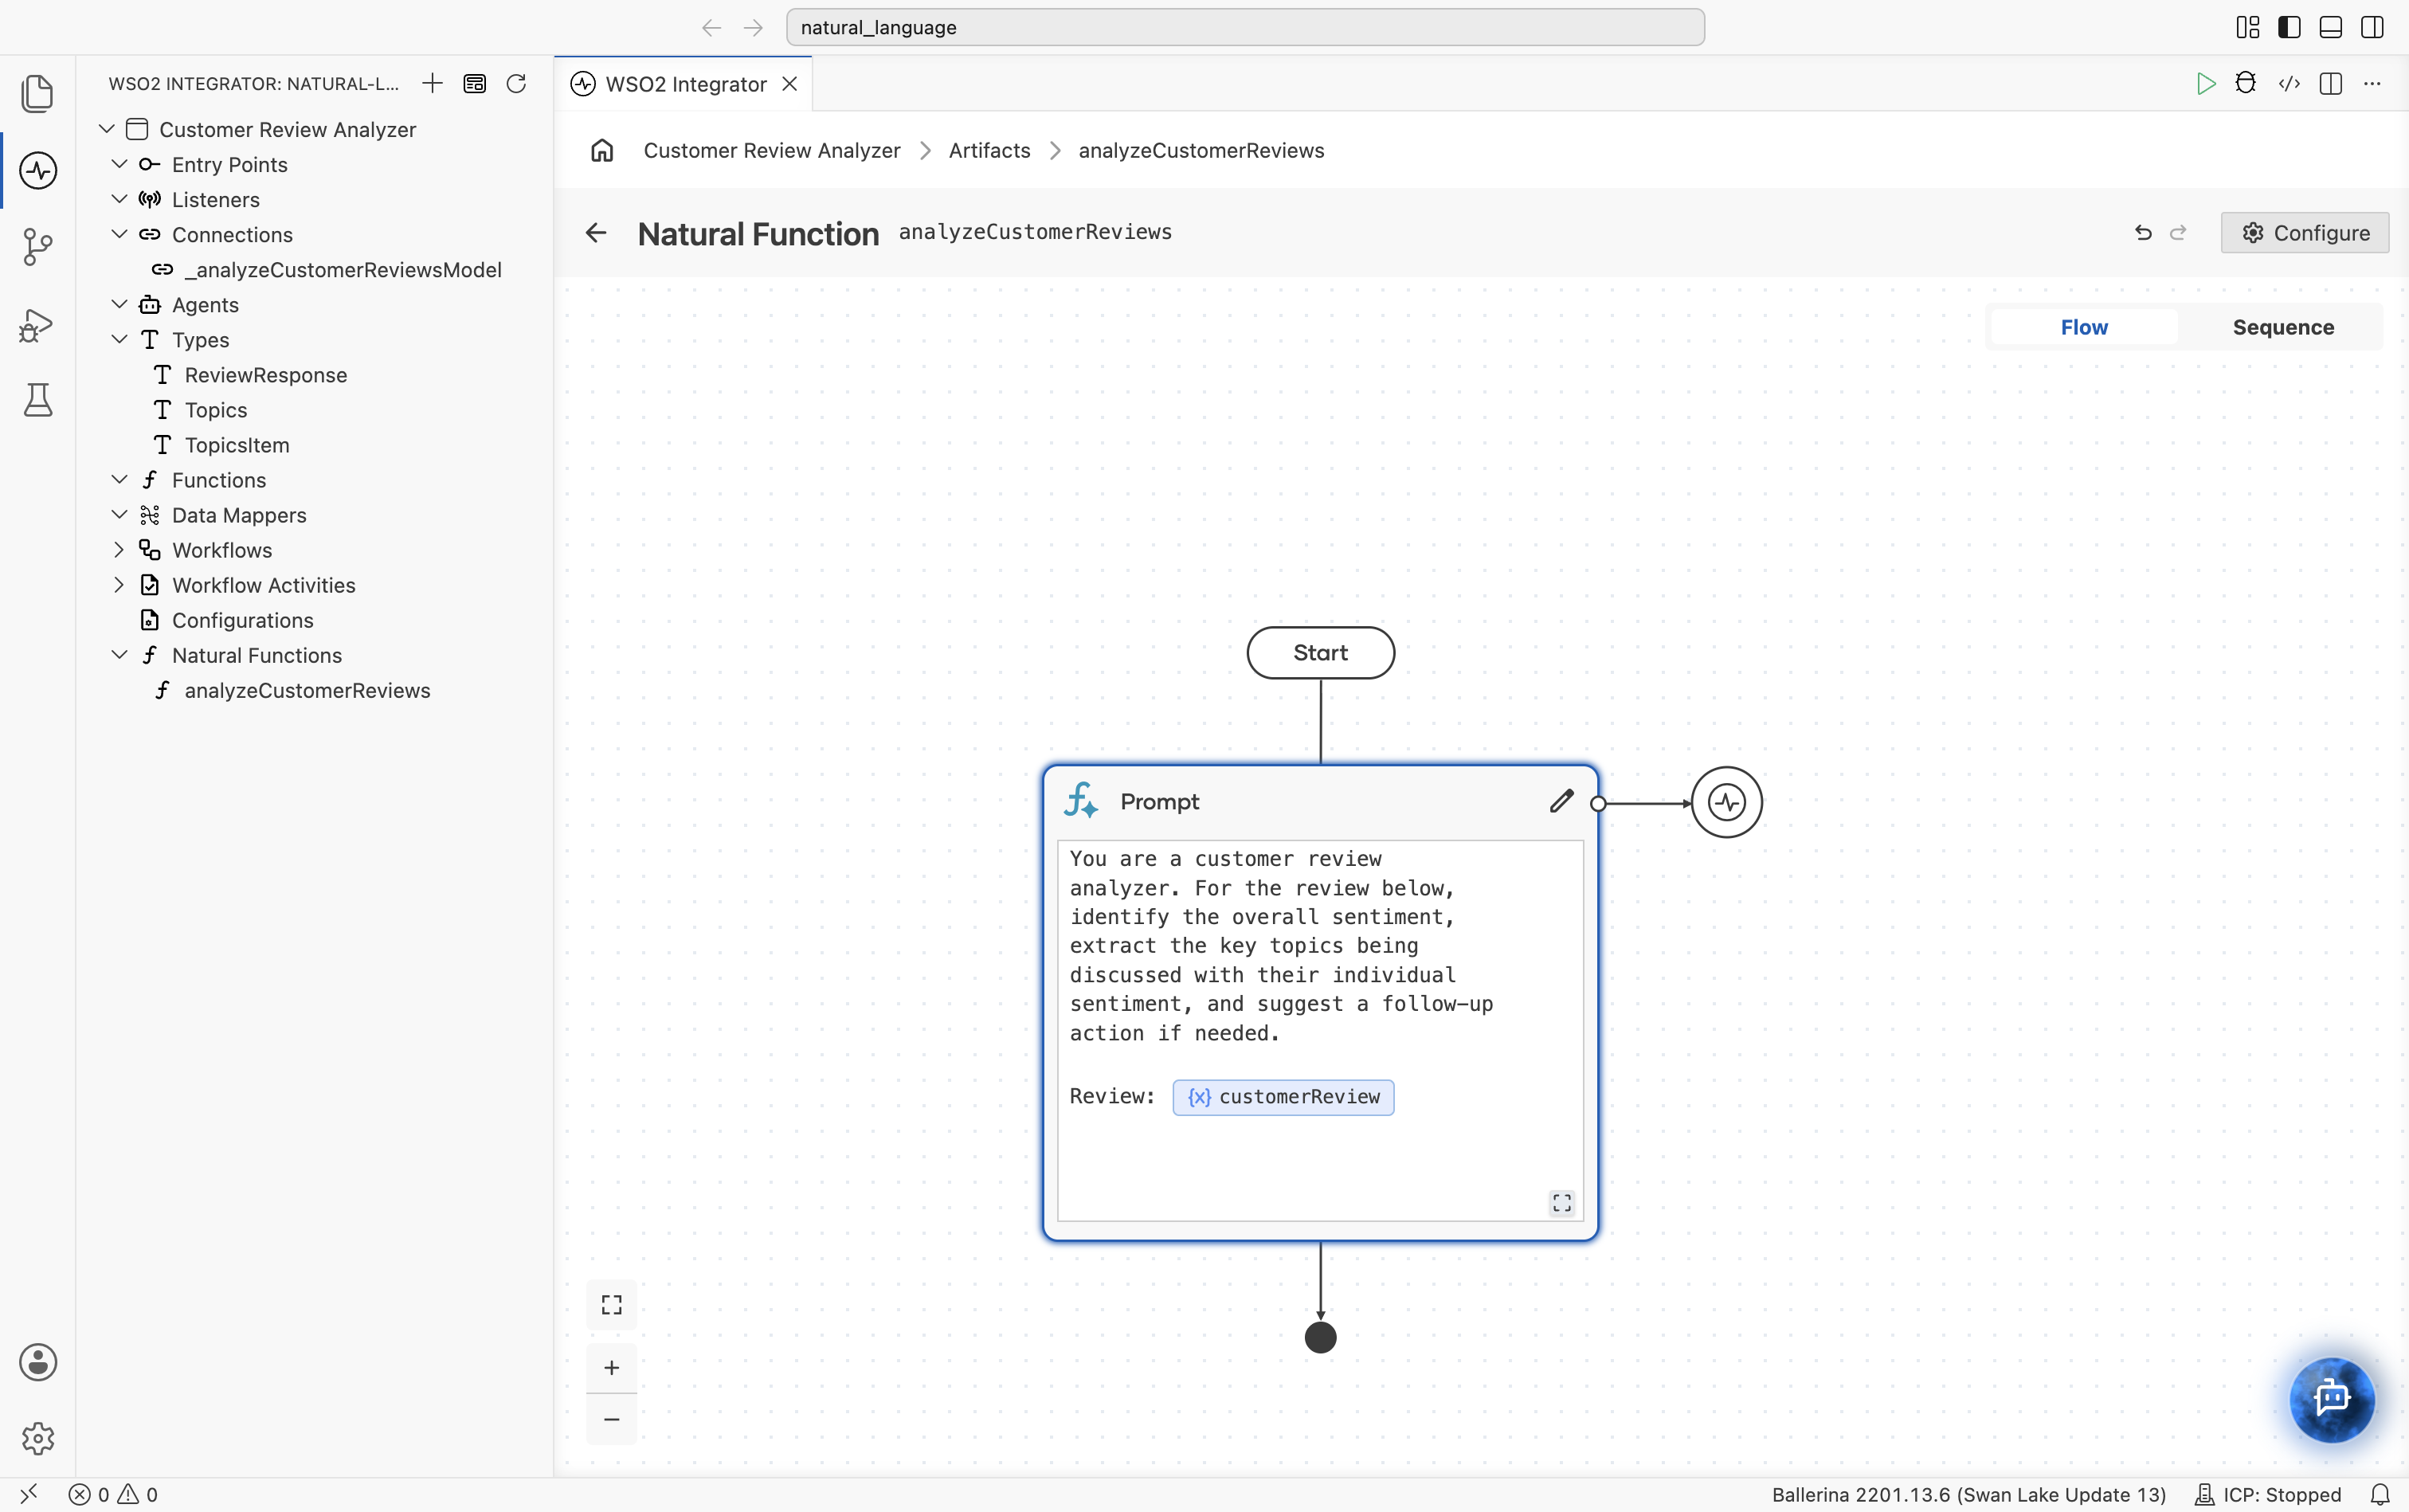
Task: Switch to the Flow view tab
Action: pyautogui.click(x=2084, y=327)
